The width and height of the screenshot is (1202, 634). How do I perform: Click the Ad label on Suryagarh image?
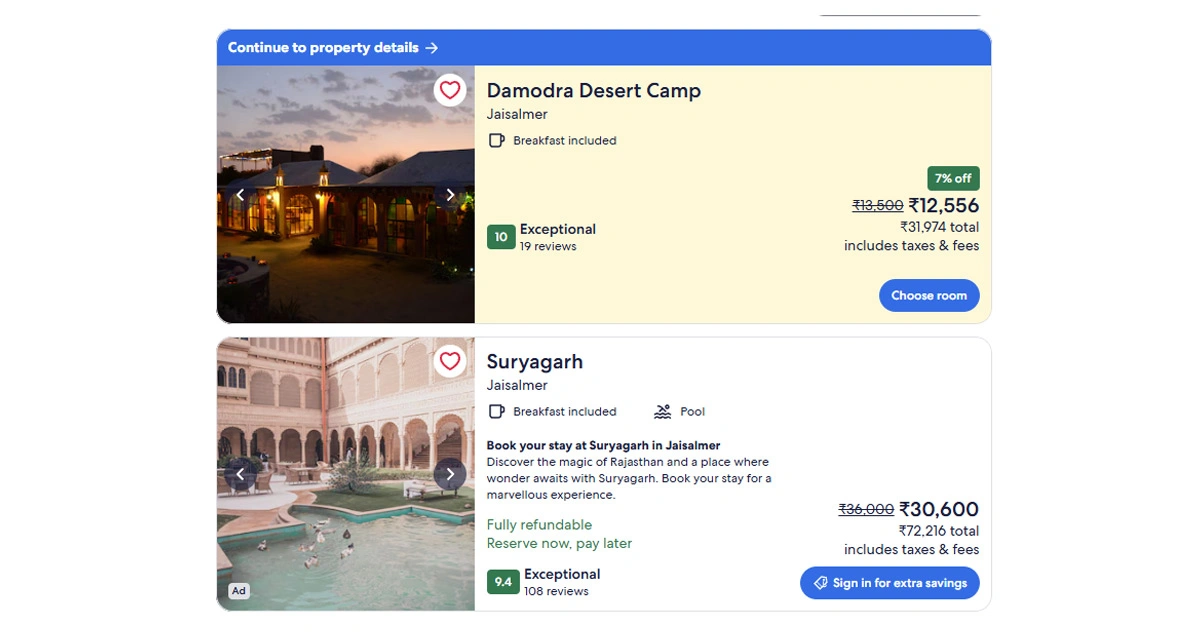click(238, 591)
